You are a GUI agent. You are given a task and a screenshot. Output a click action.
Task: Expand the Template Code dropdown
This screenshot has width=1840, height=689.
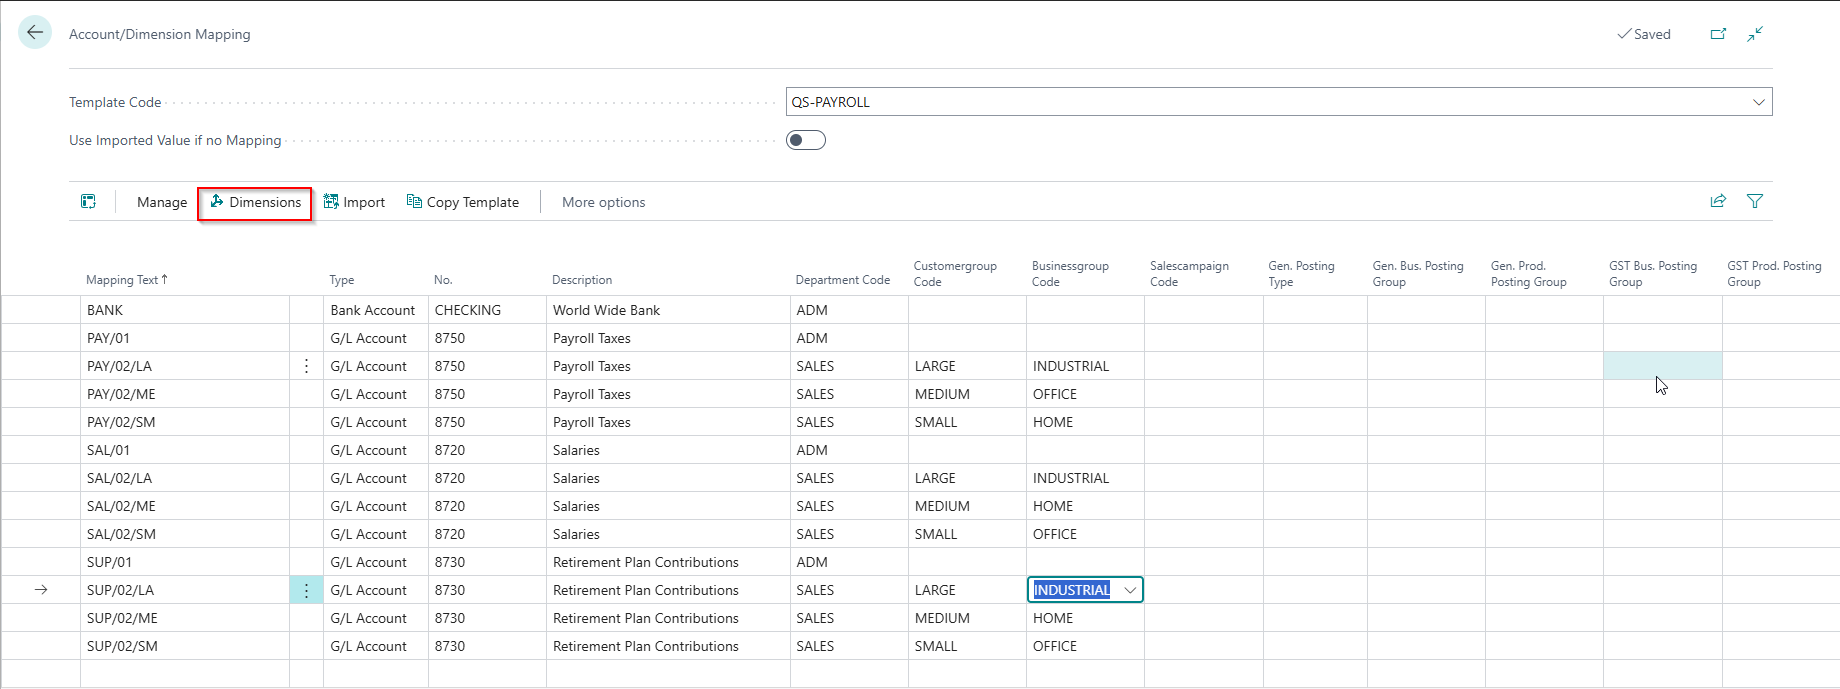[x=1758, y=102]
